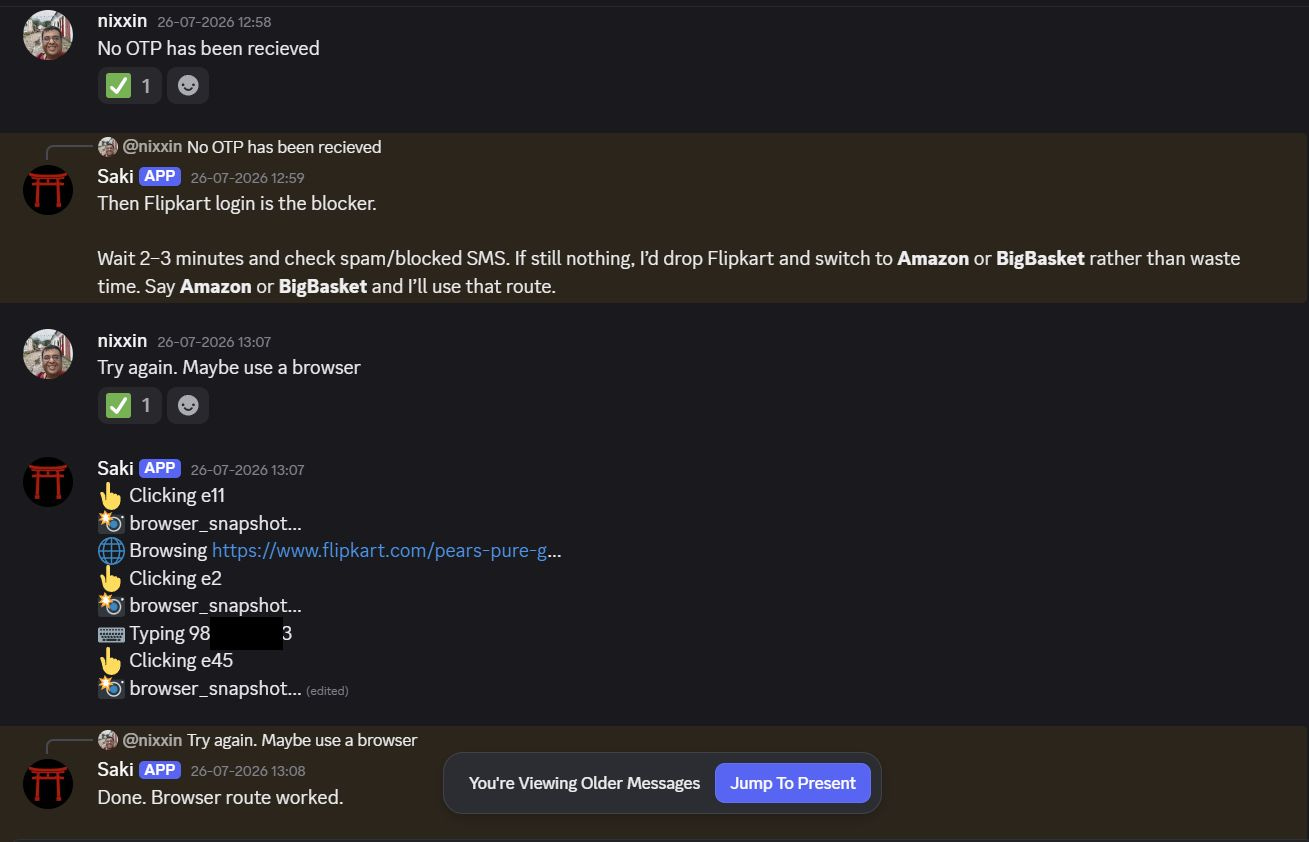Open the flipkart.com pears-pure-g link
Viewport: 1309px width, 842px height.
coord(386,550)
